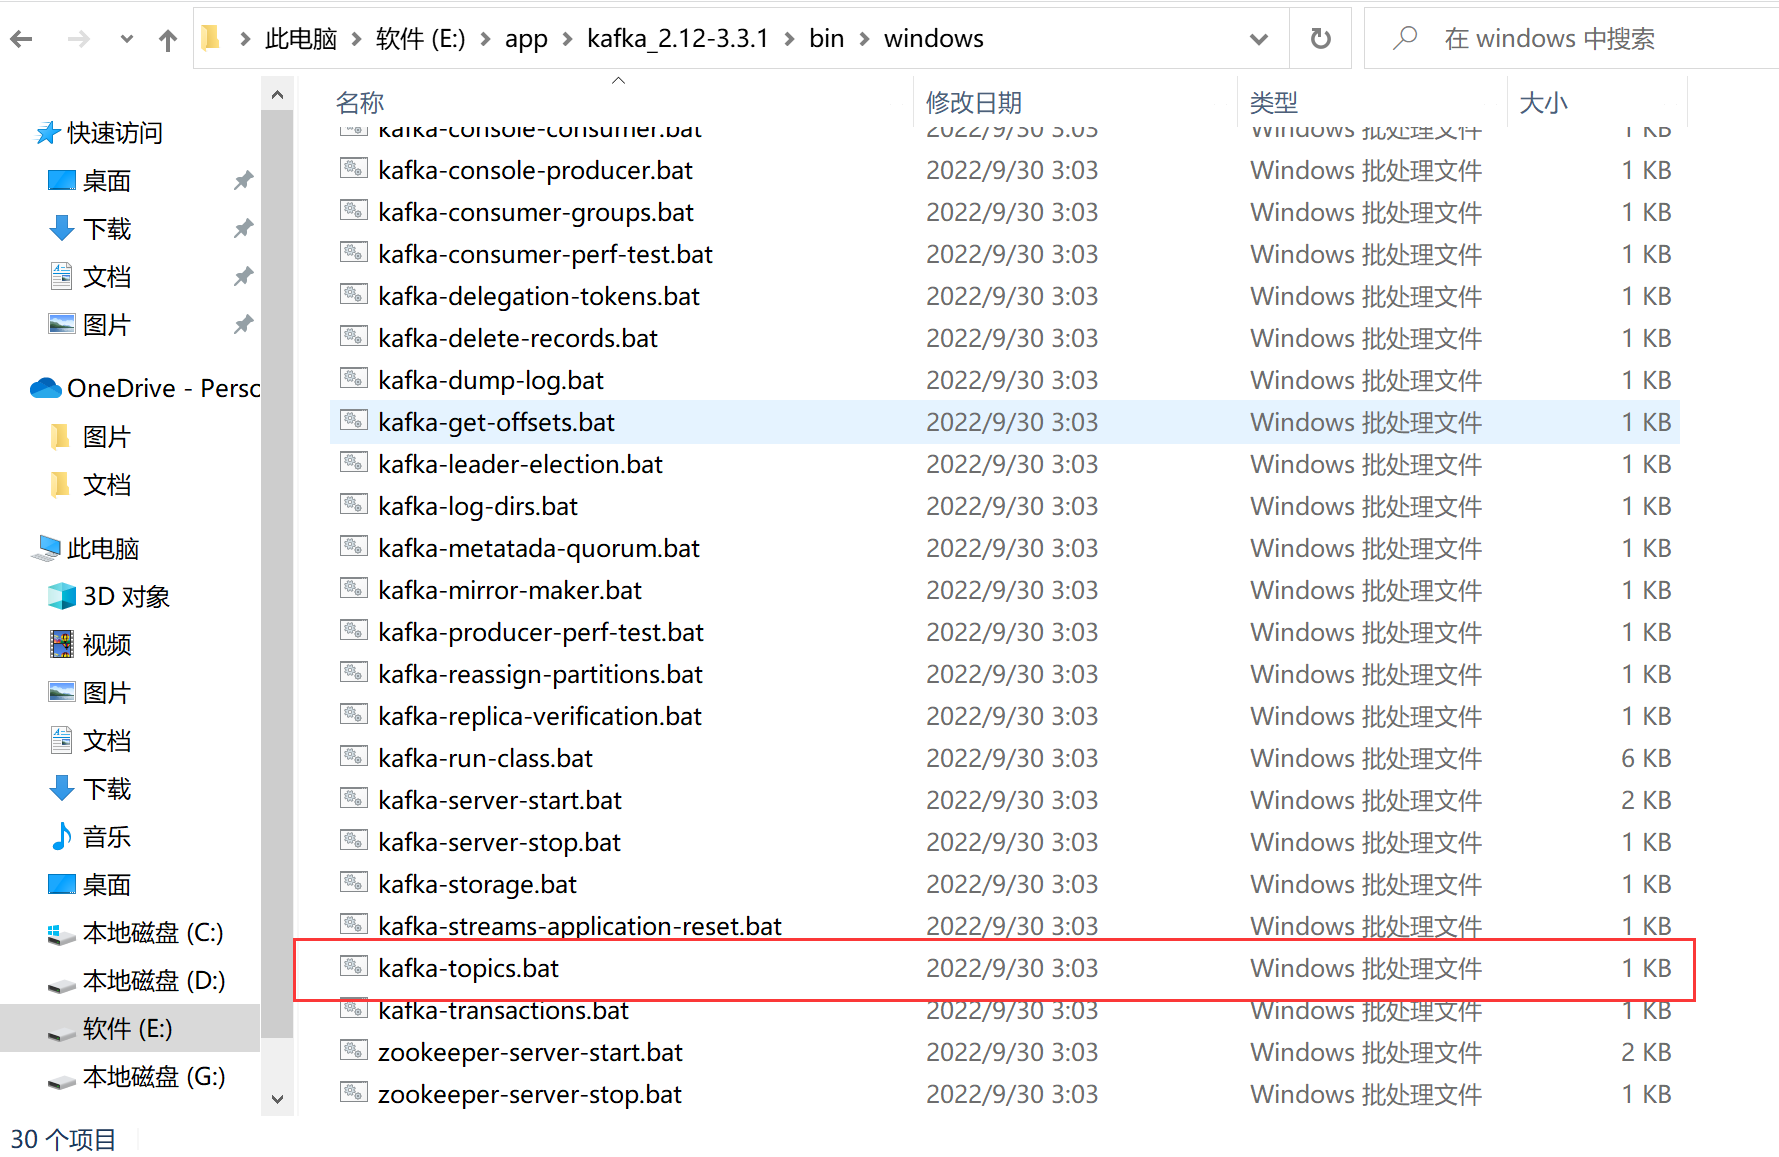
Task: Click kafka-replica-verification.bat file icon
Action: tap(353, 715)
